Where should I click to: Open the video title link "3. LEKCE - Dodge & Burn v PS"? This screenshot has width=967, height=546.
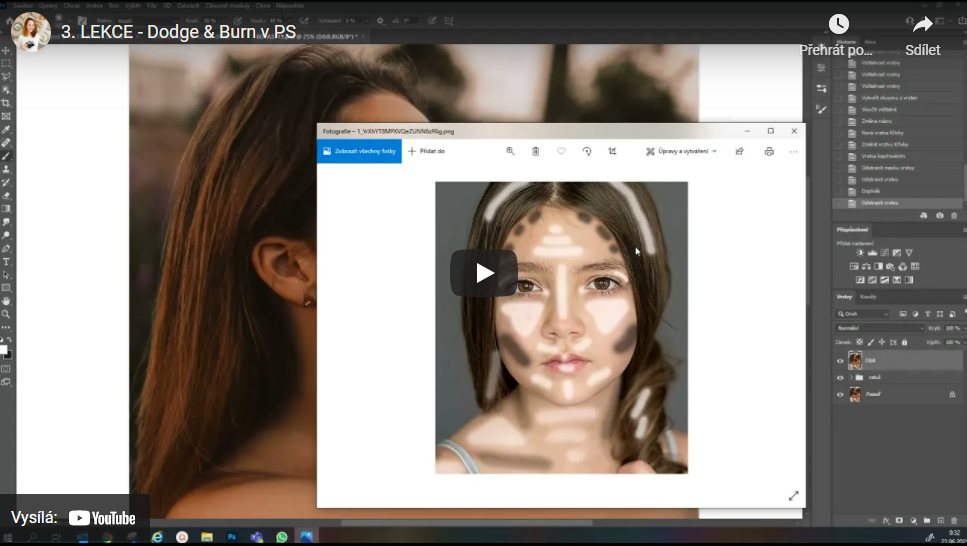click(178, 32)
